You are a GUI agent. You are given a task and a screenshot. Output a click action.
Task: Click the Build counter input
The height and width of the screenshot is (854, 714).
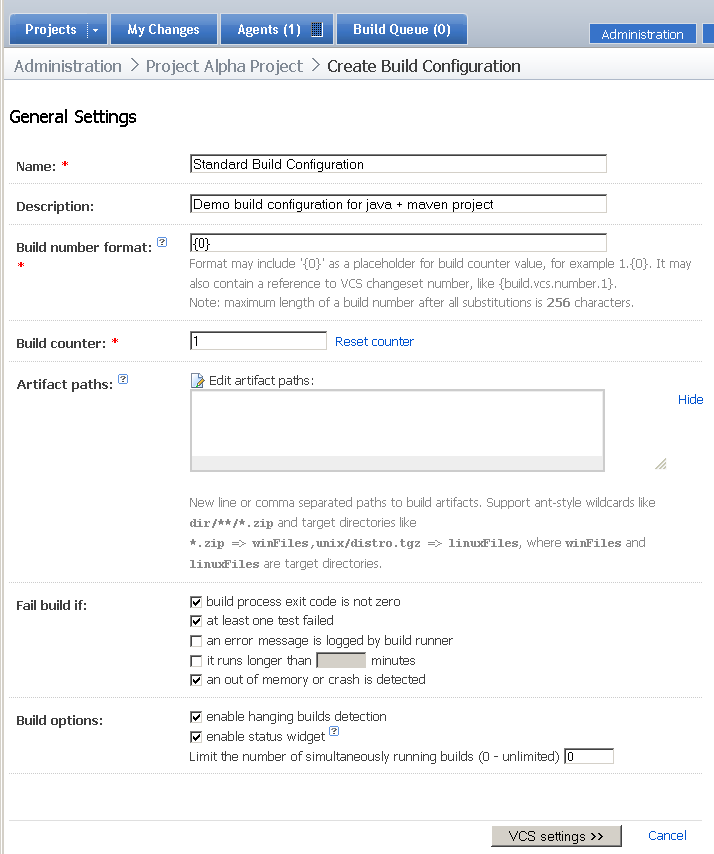258,341
